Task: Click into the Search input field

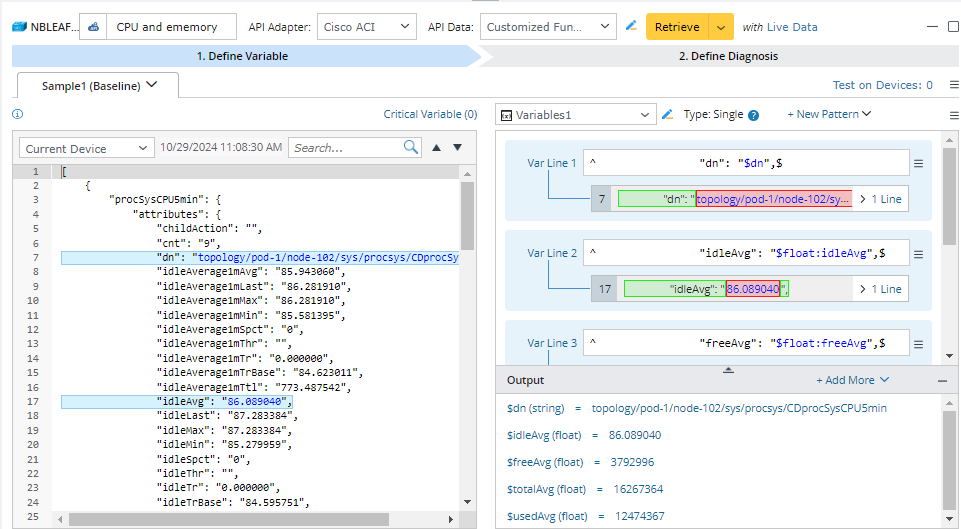Action: coord(345,148)
